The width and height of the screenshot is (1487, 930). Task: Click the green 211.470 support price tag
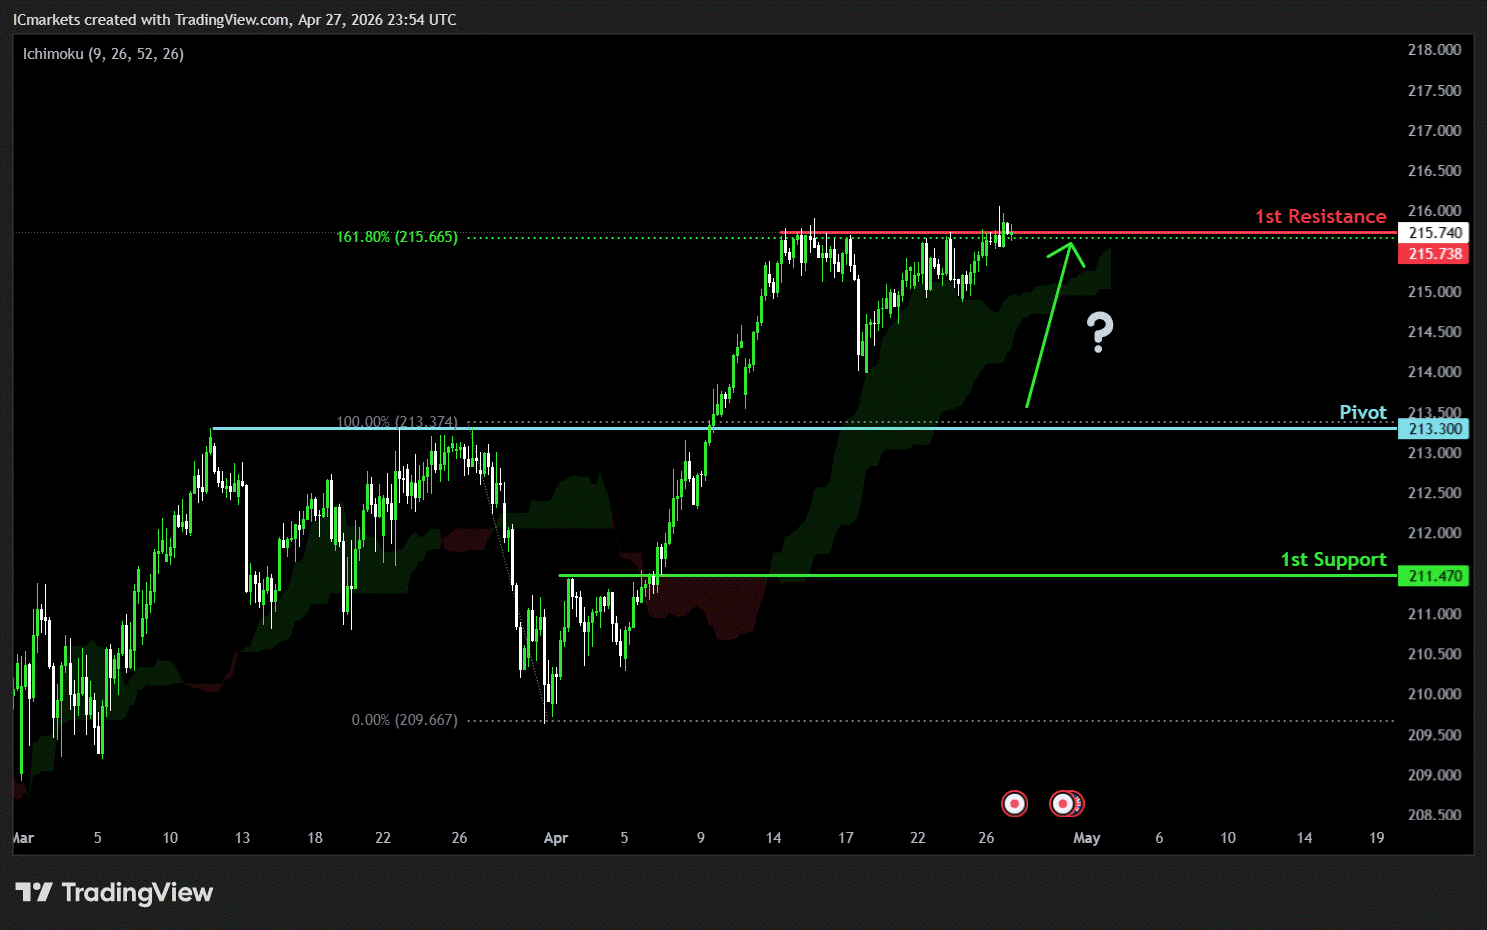(1435, 576)
